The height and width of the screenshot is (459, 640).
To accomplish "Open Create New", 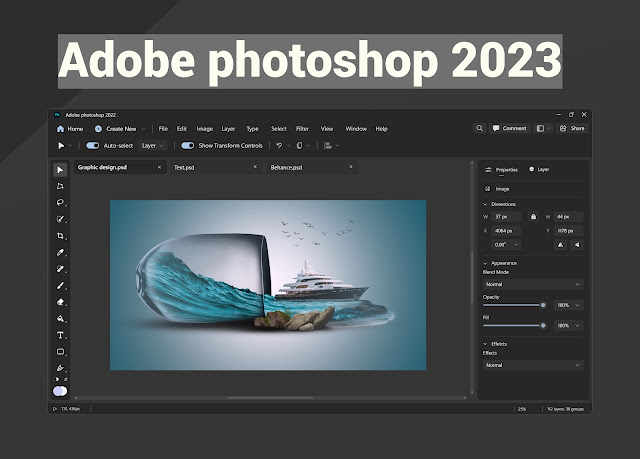I will point(116,129).
